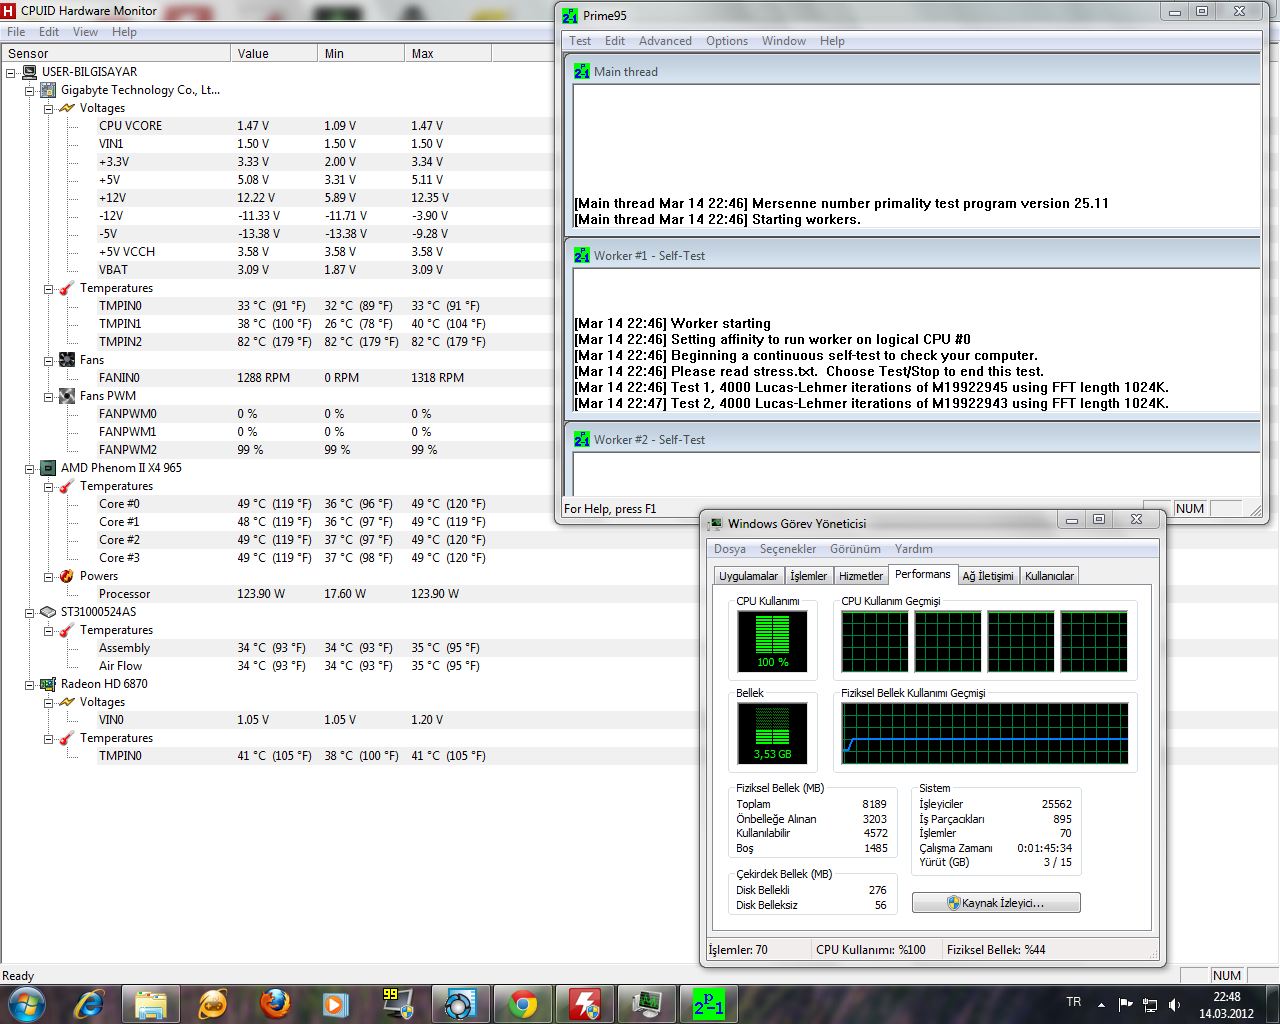
Task: Open Google Chrome from the taskbar
Action: [x=522, y=1003]
